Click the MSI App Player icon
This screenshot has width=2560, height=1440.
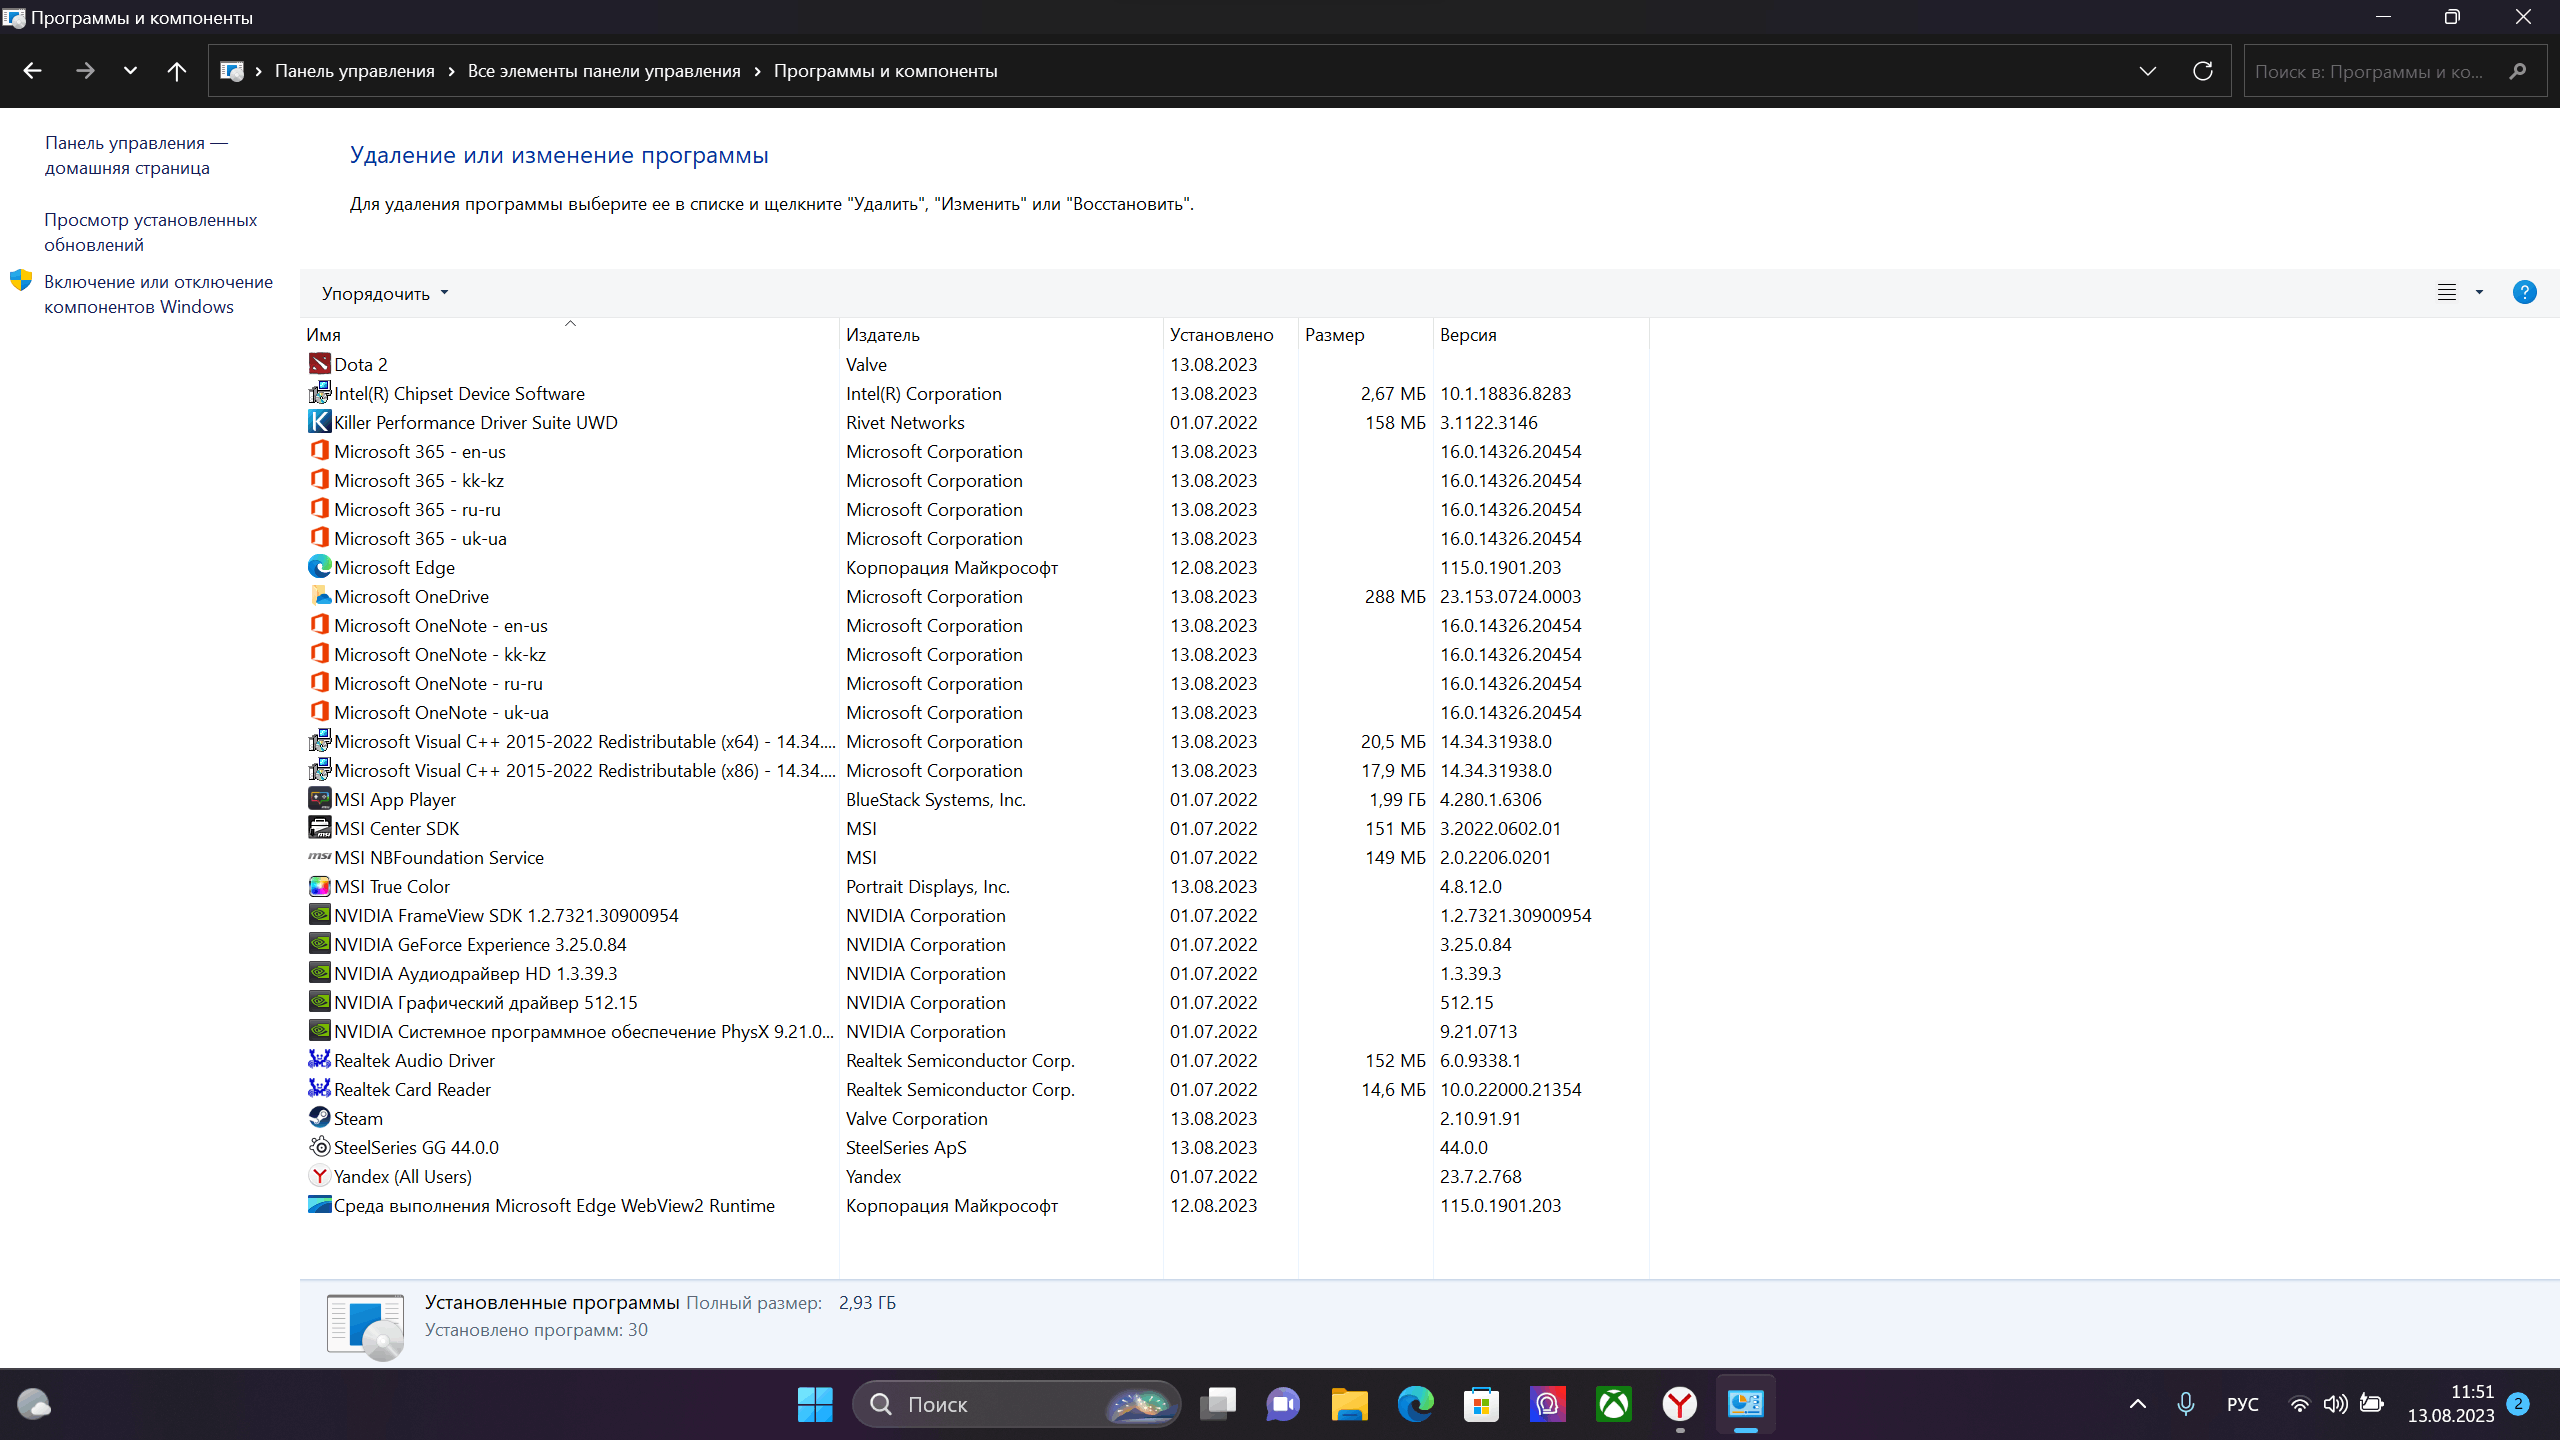click(319, 799)
